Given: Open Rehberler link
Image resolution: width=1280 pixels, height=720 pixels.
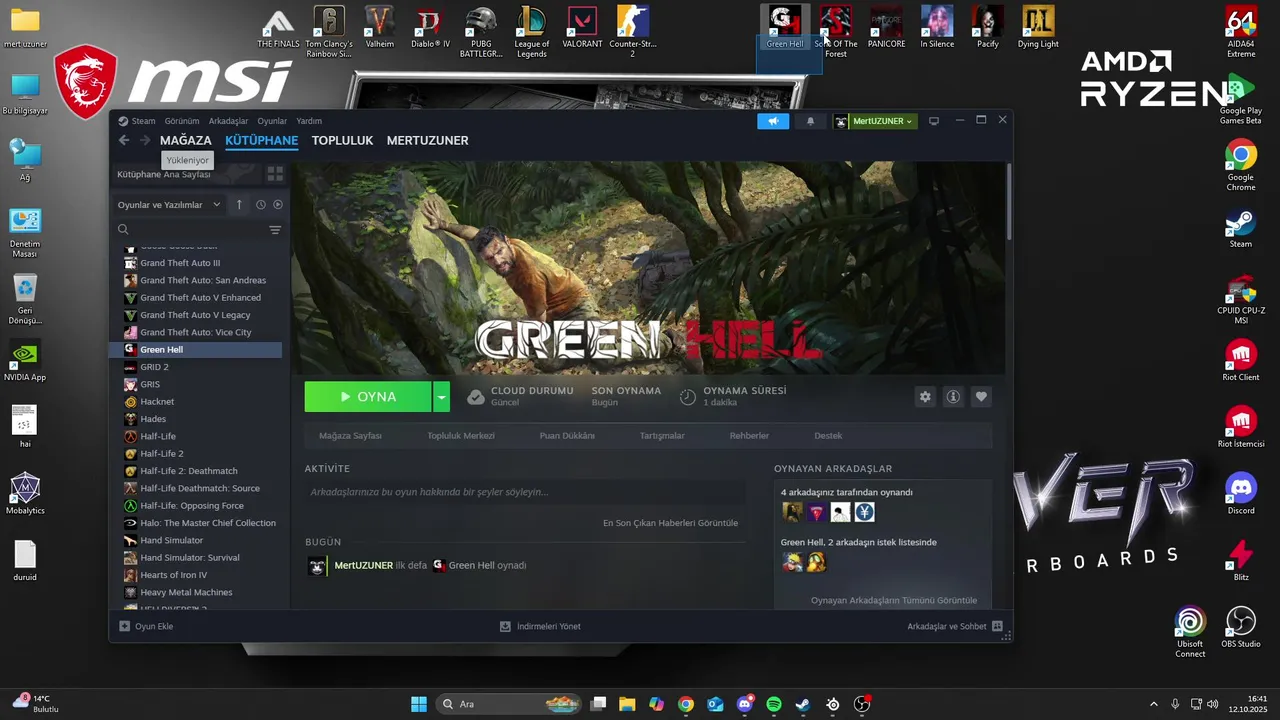Looking at the screenshot, I should [749, 436].
